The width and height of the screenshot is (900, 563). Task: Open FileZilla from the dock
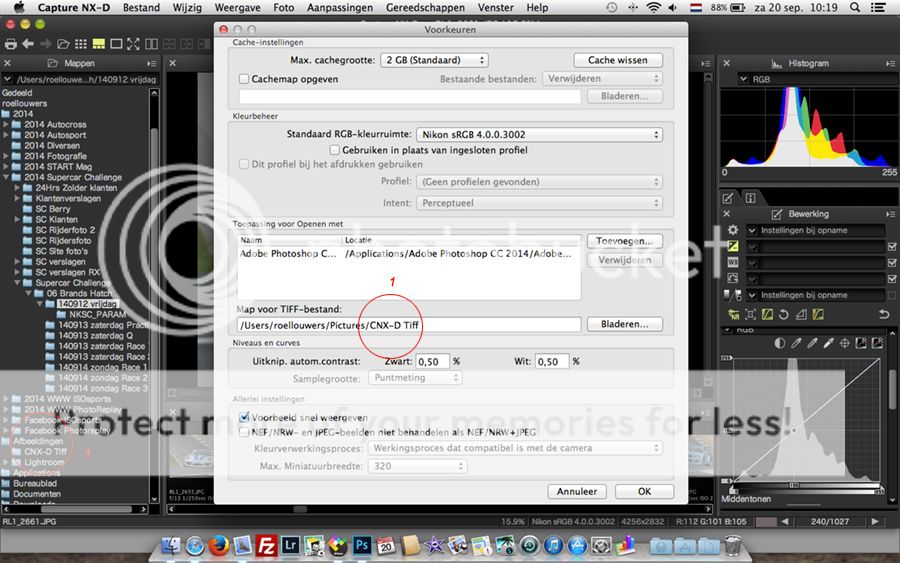(x=266, y=546)
